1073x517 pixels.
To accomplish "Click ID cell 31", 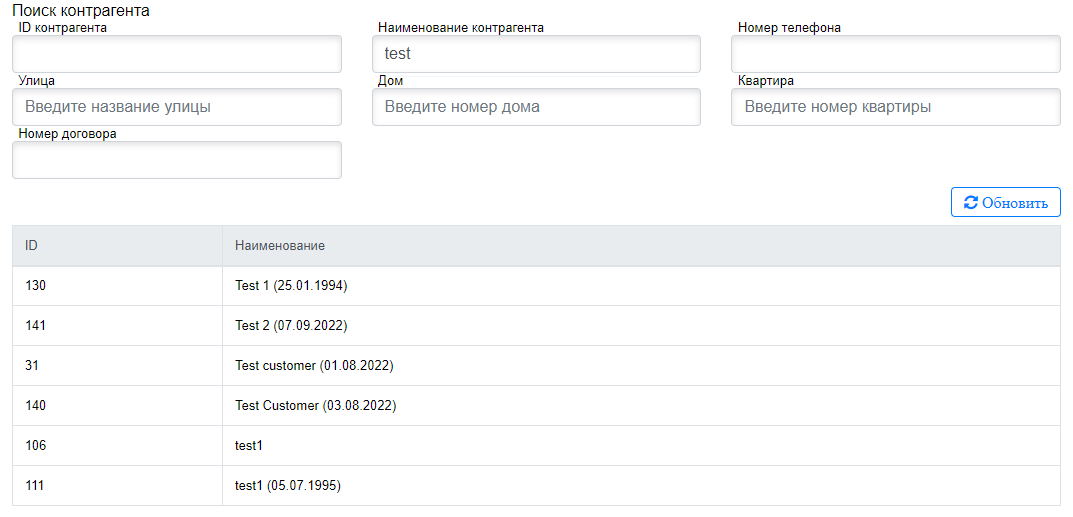I will (117, 366).
